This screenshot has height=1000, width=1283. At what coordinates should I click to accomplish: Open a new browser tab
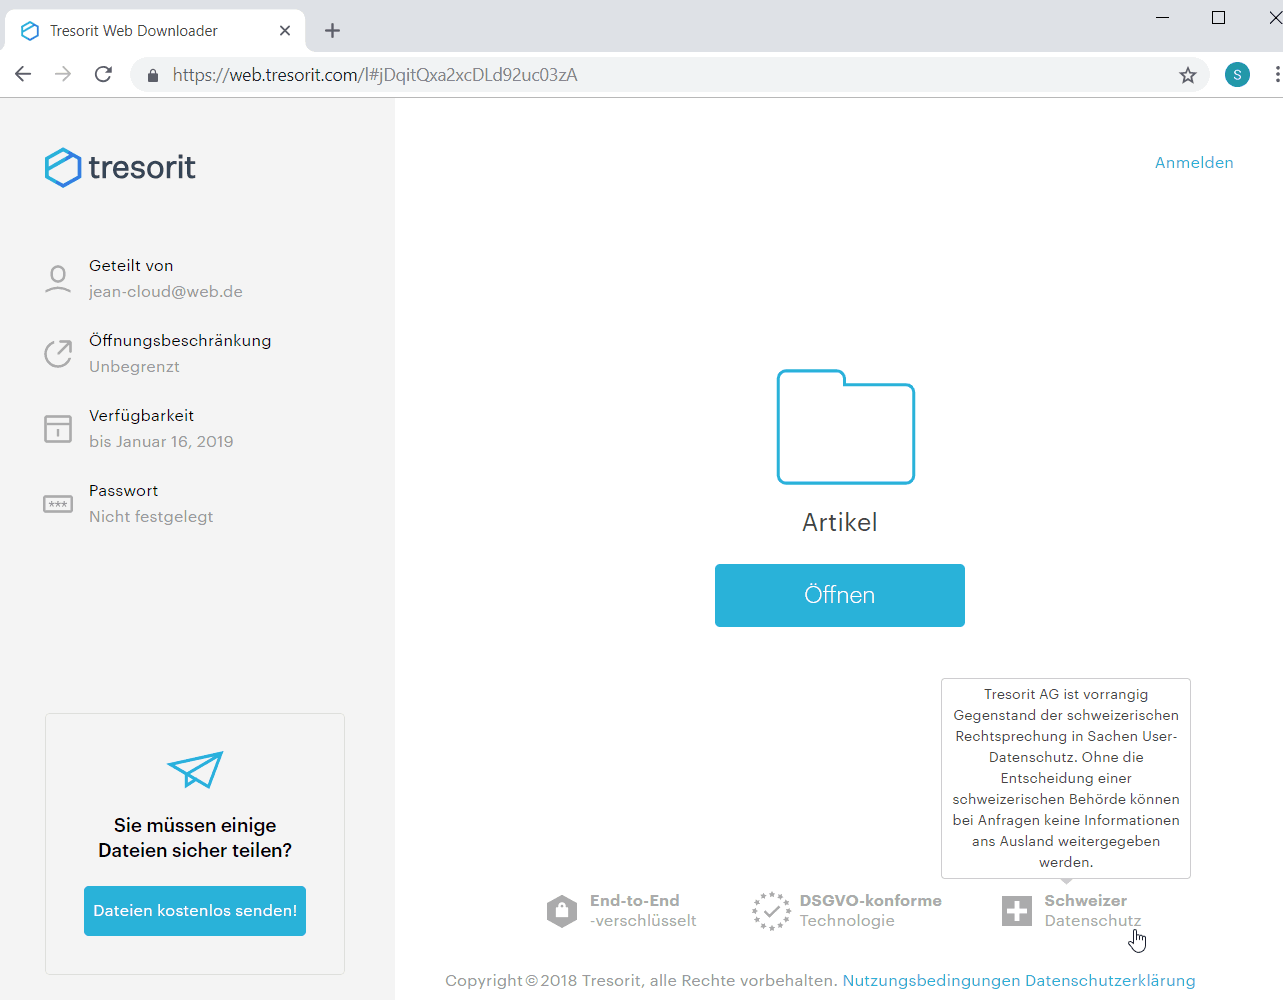[333, 31]
